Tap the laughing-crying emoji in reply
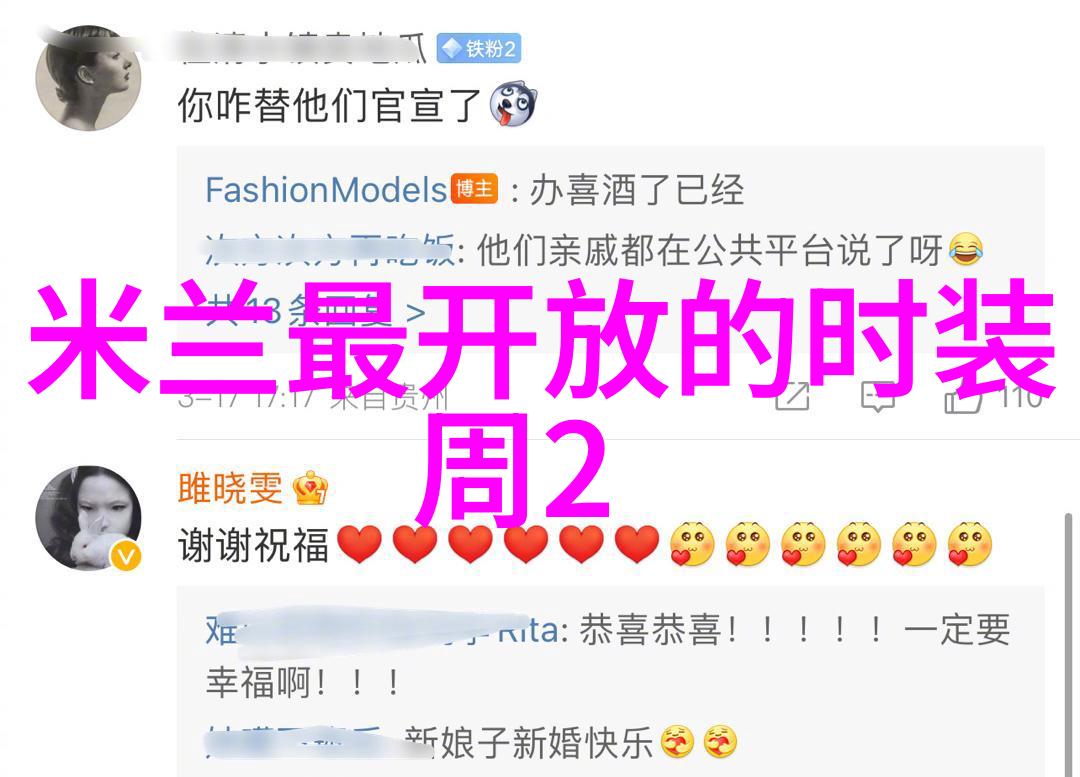The height and width of the screenshot is (777, 1080). click(x=966, y=249)
